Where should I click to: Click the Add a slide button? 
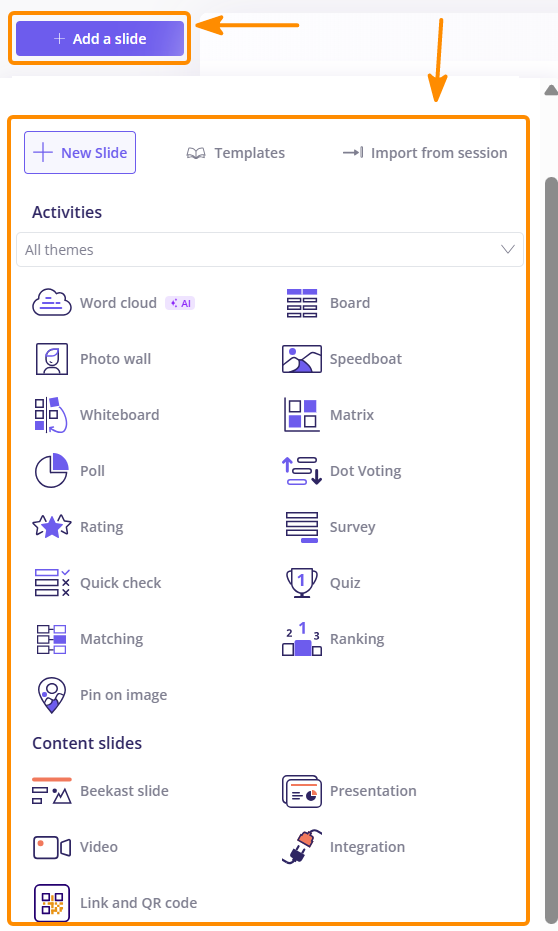click(x=100, y=39)
